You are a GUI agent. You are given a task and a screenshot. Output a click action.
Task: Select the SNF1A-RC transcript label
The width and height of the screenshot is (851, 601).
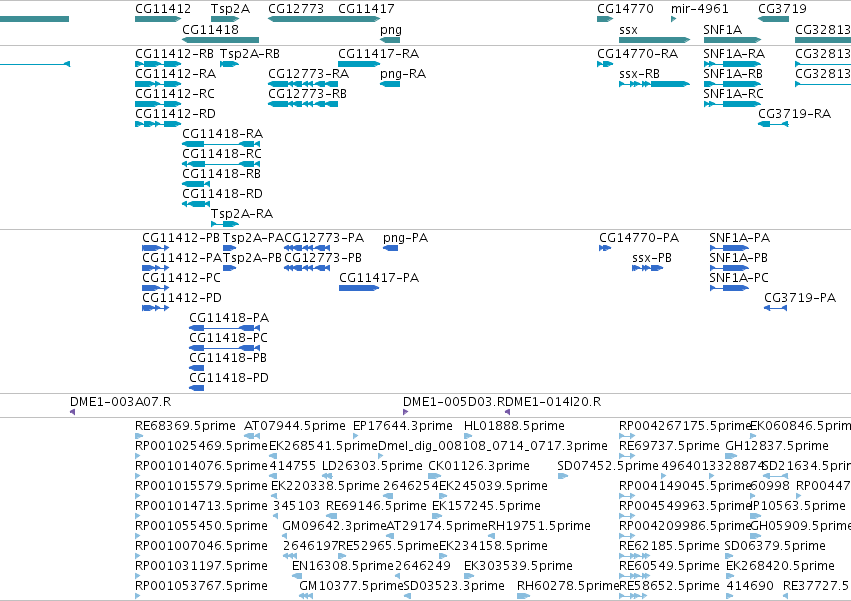[733, 94]
